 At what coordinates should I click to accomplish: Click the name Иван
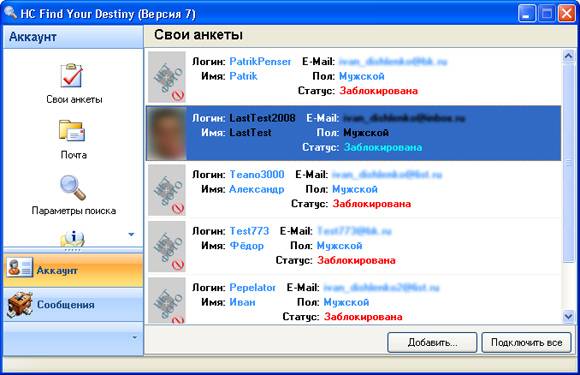point(242,302)
